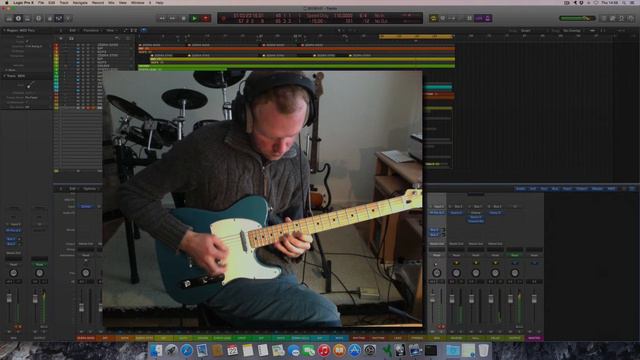Filter mixer by Inst channel strips
Viewport: 640px width, 360px height.
click(533, 189)
